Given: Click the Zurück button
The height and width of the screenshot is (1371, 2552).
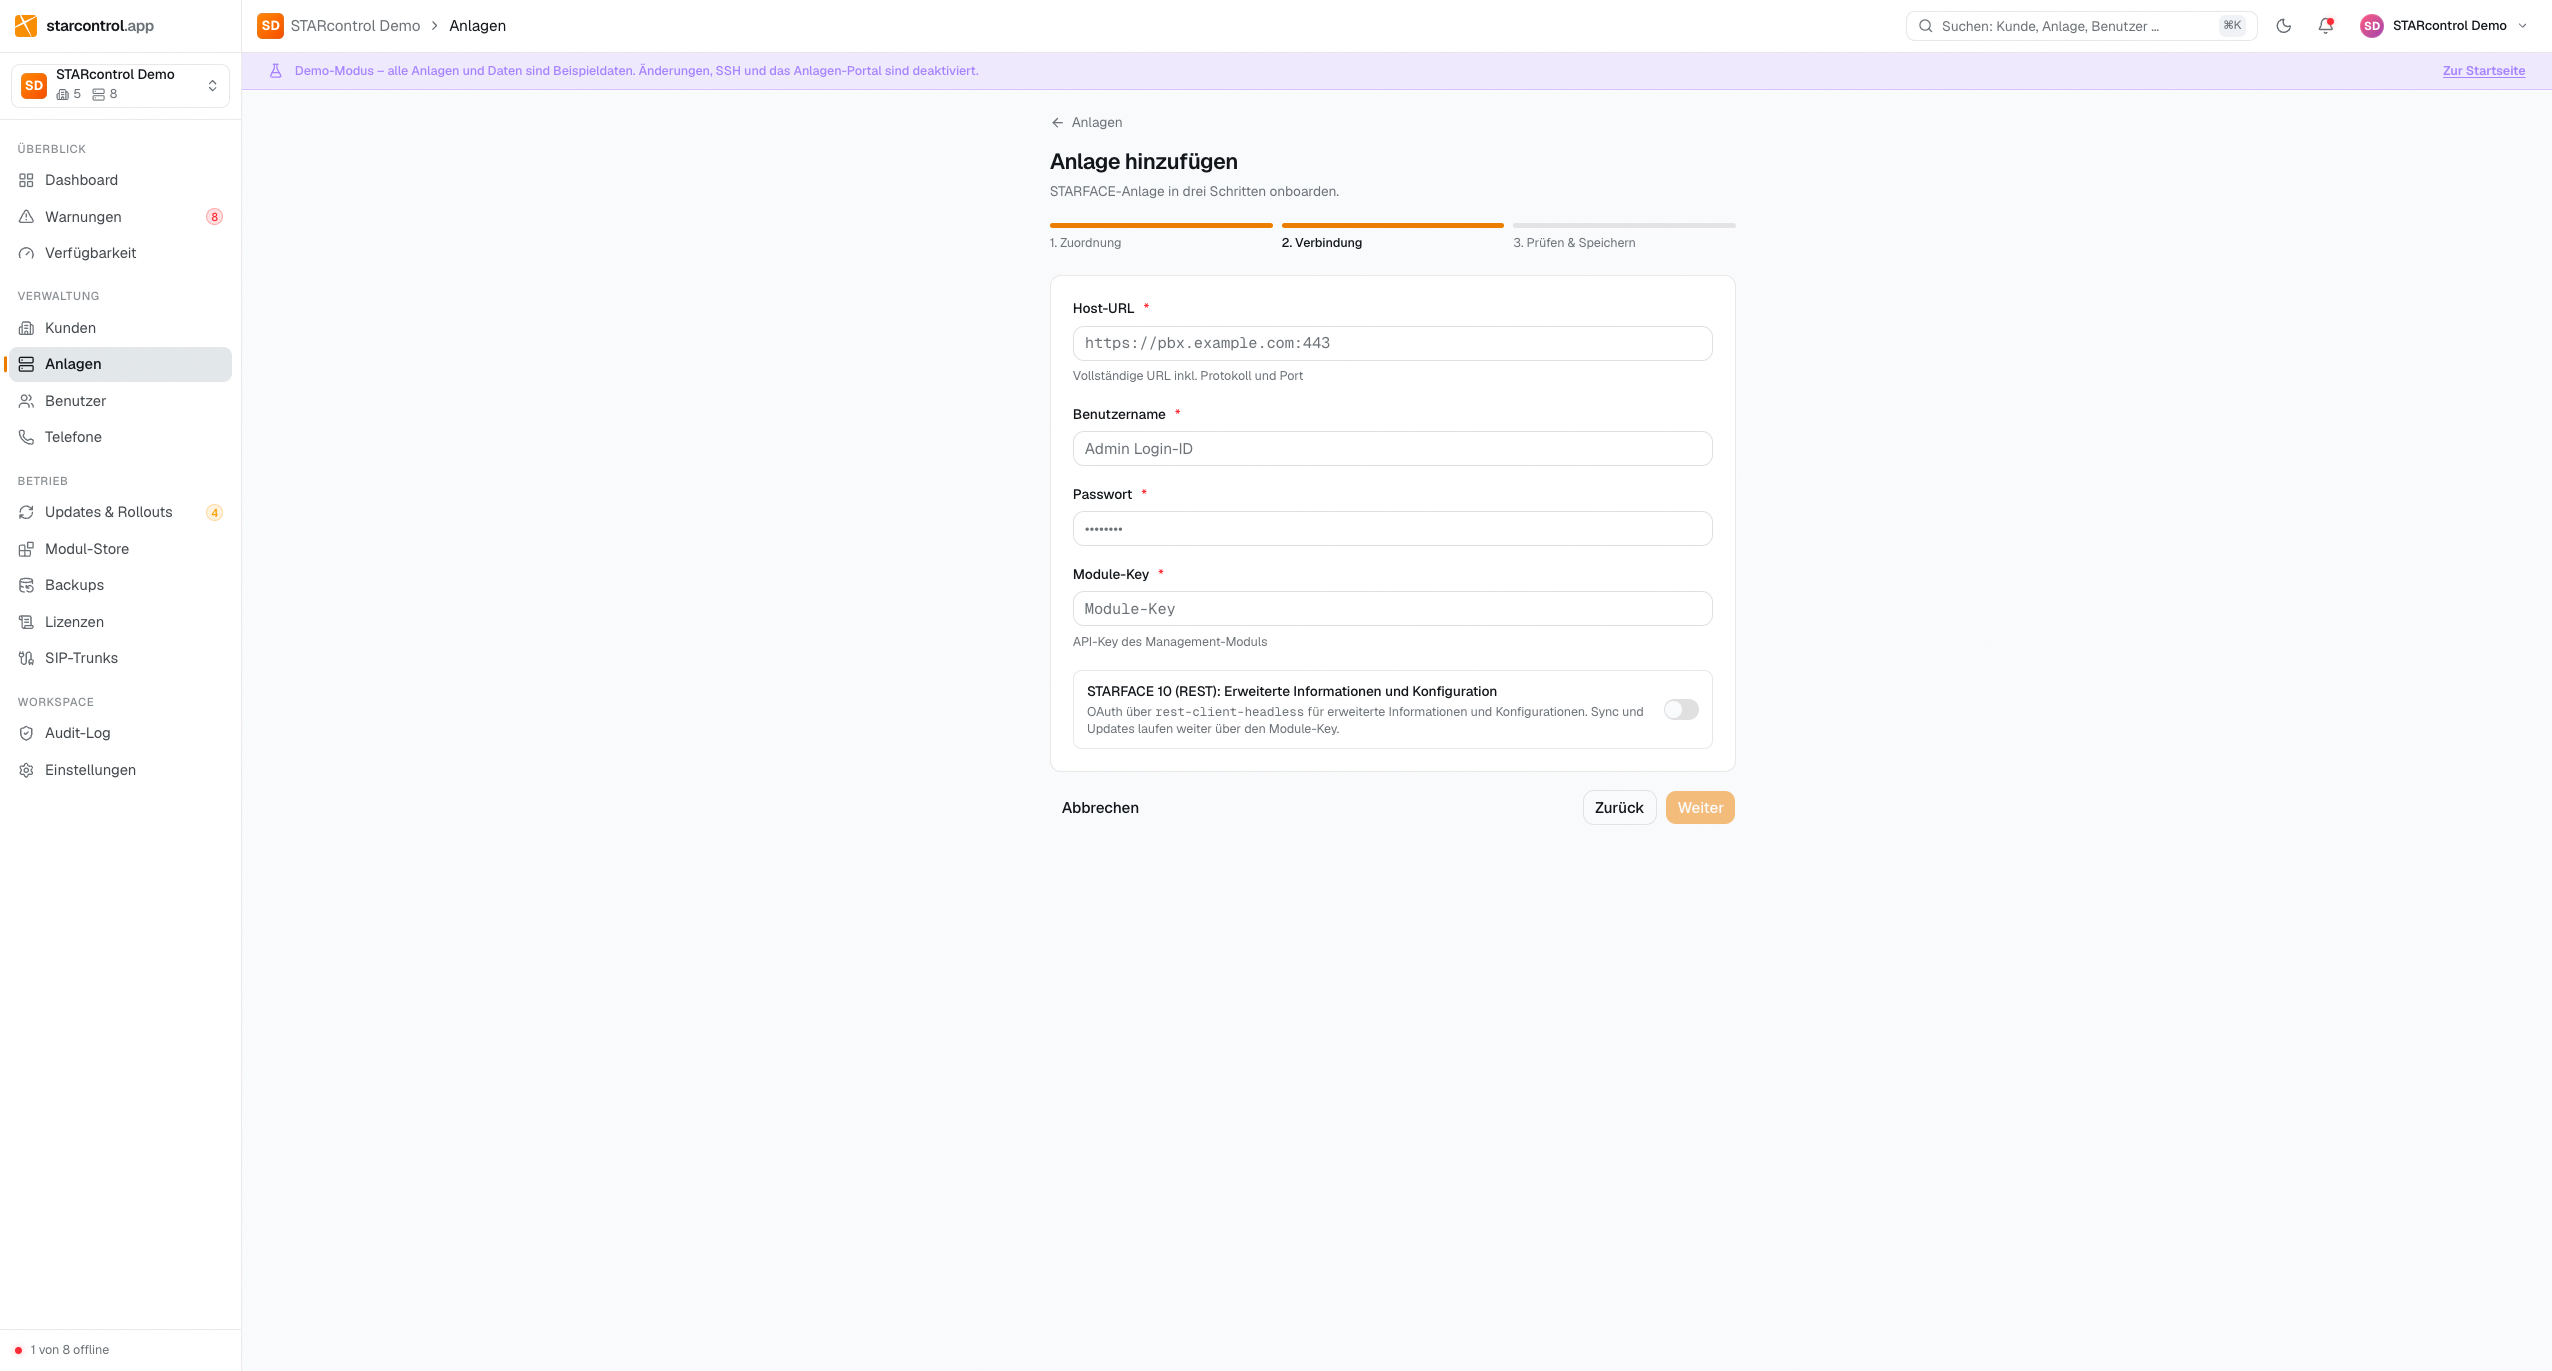Looking at the screenshot, I should (1619, 808).
